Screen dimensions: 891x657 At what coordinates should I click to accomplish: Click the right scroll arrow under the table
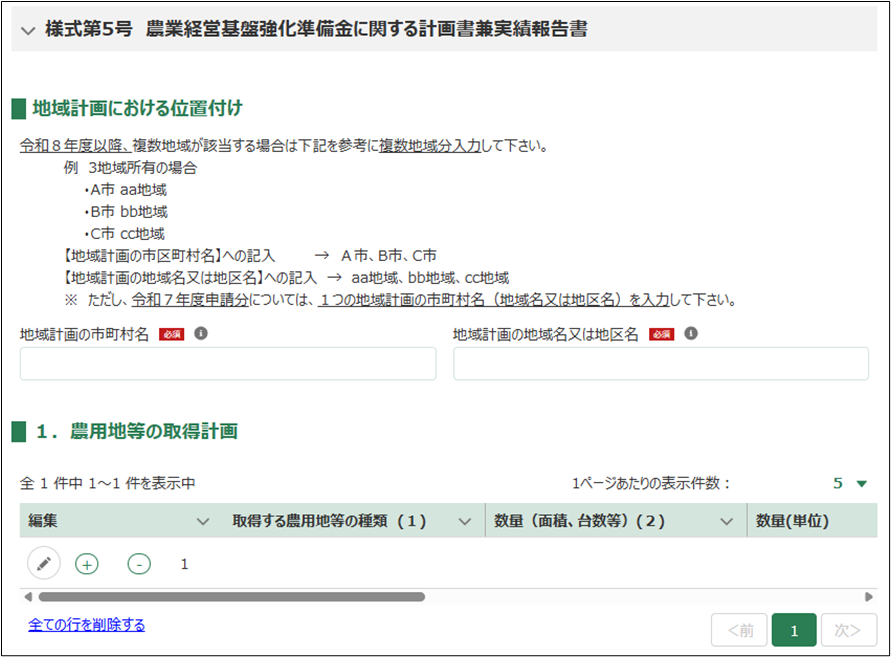(869, 597)
